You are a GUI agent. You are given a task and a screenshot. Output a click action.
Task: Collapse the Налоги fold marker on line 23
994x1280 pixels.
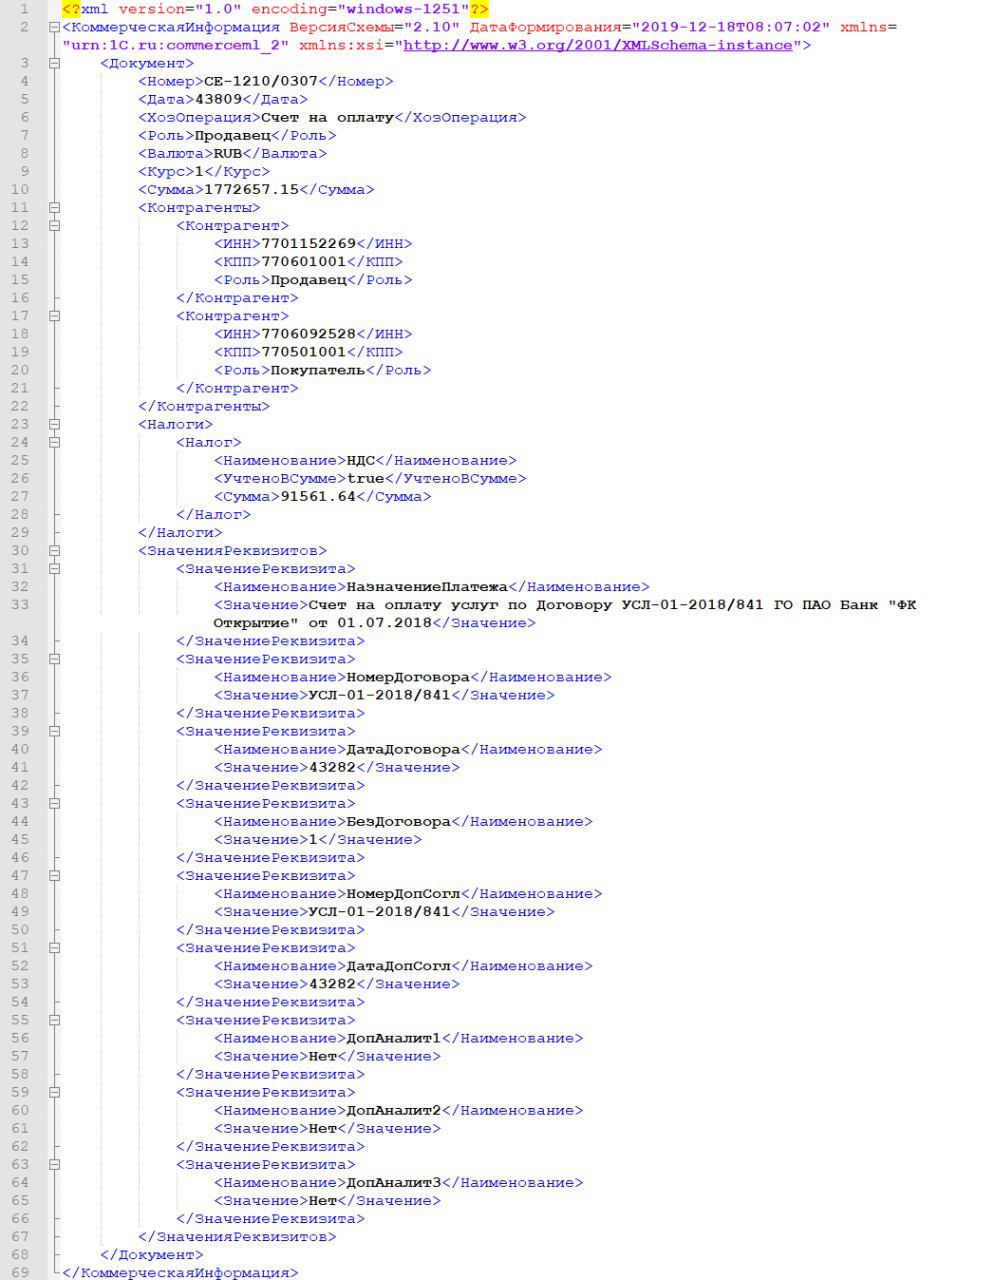point(54,424)
